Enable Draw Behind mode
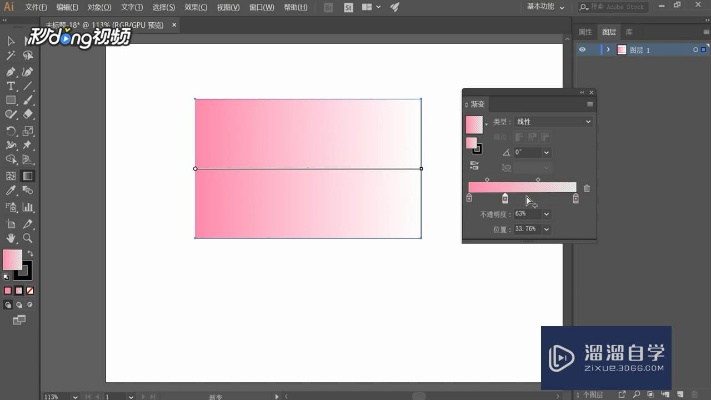Viewport: 711px width, 400px height. [19, 305]
